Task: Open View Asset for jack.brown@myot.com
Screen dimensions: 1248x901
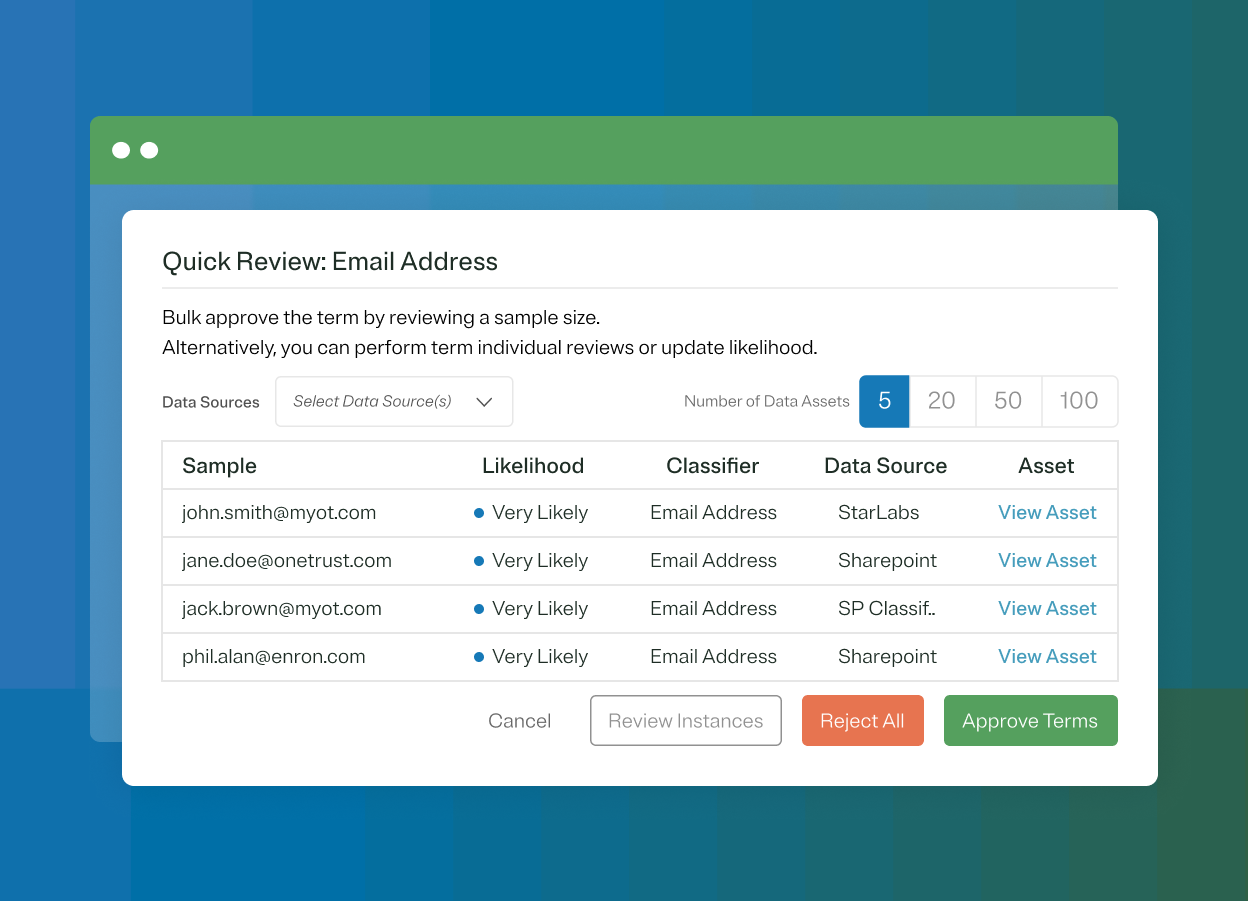Action: pos(1047,608)
